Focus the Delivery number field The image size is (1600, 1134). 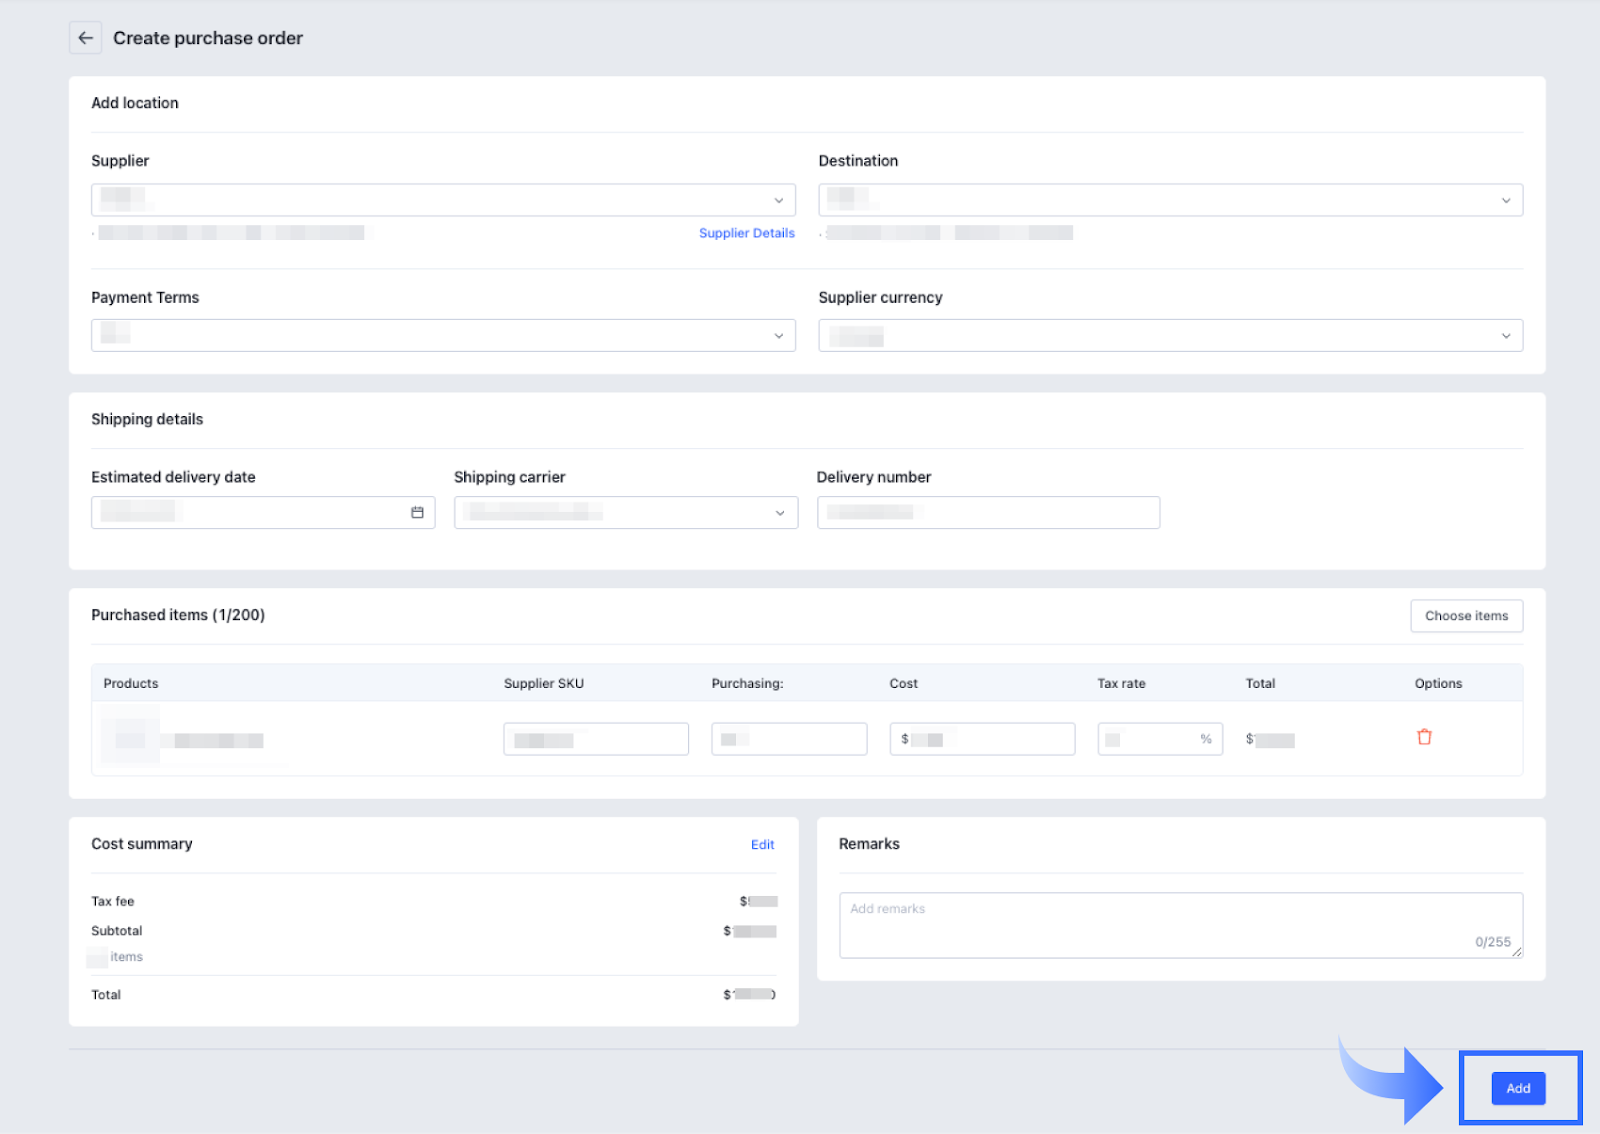coord(988,513)
